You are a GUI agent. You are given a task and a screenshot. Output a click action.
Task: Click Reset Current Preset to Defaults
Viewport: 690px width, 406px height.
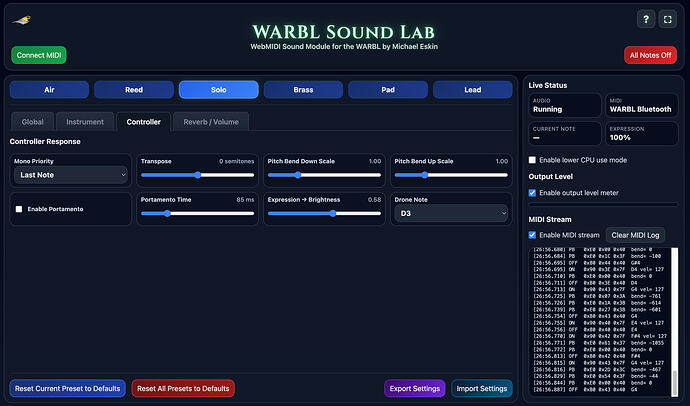click(67, 388)
